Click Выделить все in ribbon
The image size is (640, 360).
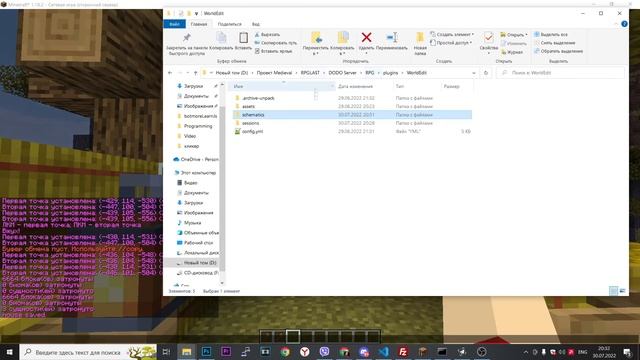click(x=551, y=35)
